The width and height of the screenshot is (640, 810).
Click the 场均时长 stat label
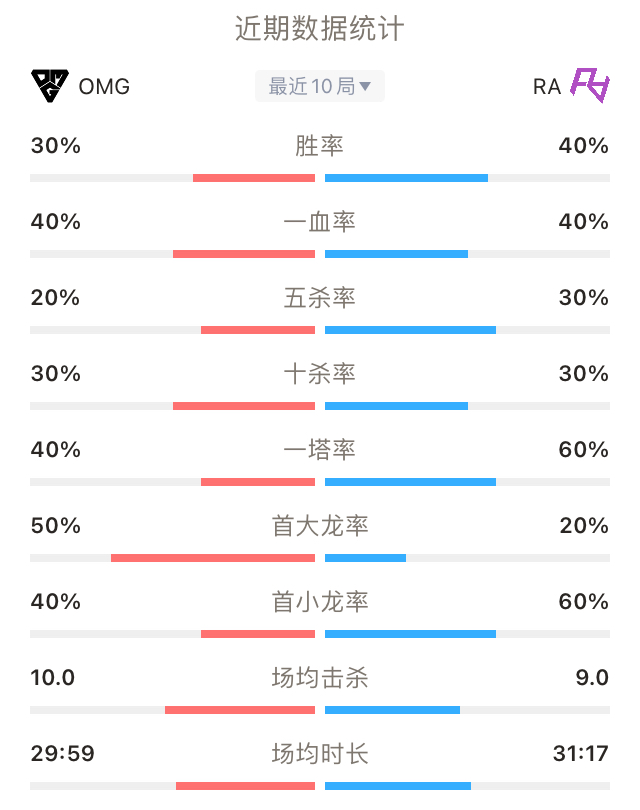pyautogui.click(x=320, y=753)
